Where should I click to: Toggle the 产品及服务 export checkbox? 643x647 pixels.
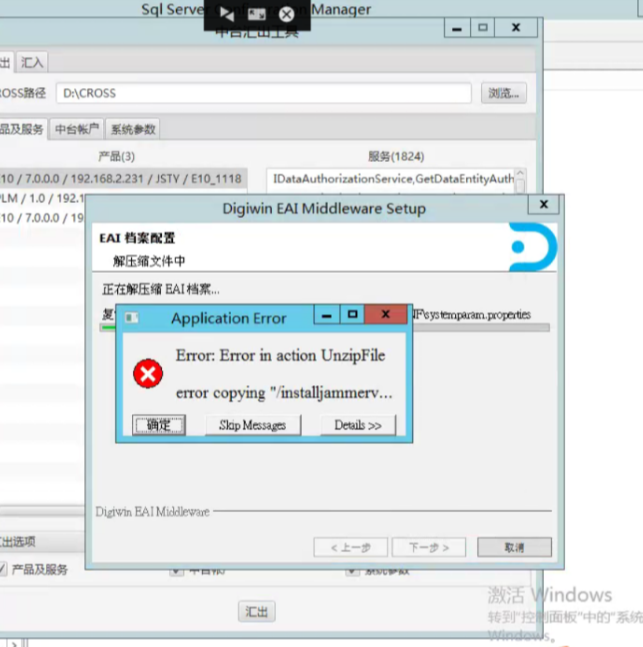[3, 569]
